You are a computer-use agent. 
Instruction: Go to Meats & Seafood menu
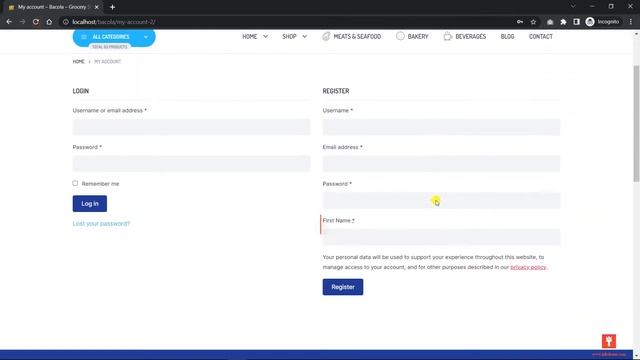(x=357, y=37)
